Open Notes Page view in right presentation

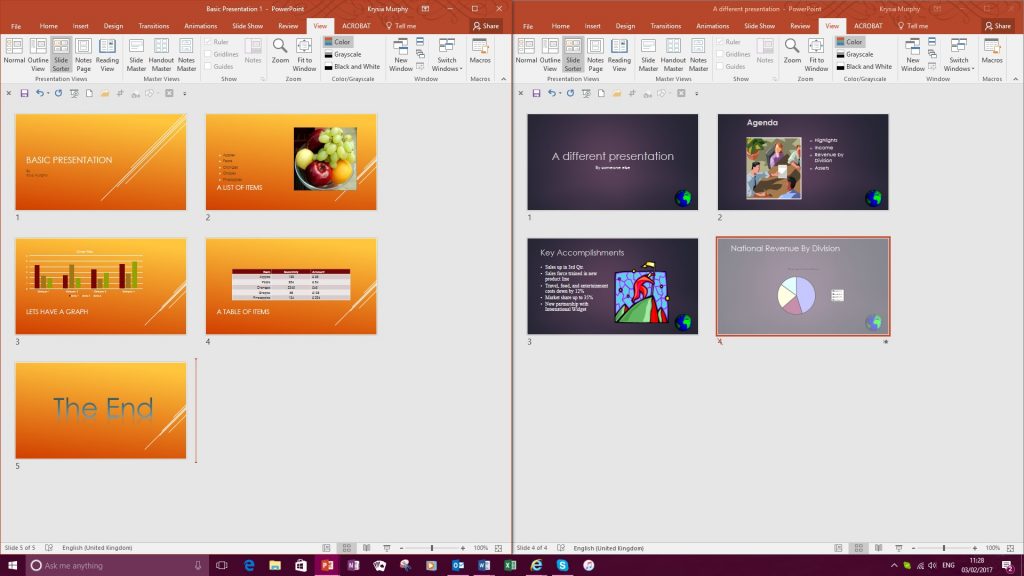point(598,55)
